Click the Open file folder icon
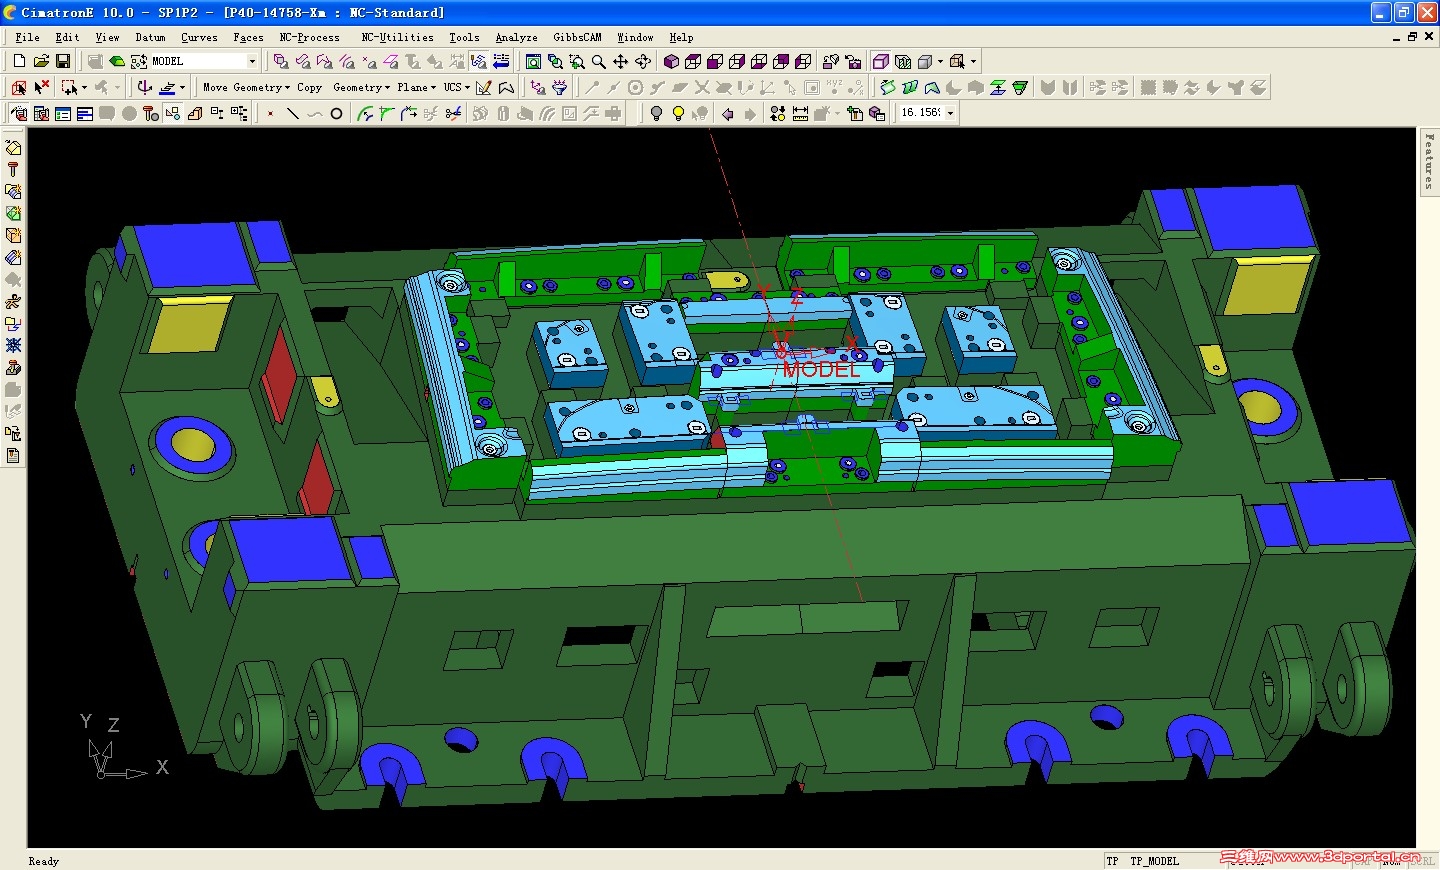This screenshot has height=870, width=1440. [x=41, y=61]
